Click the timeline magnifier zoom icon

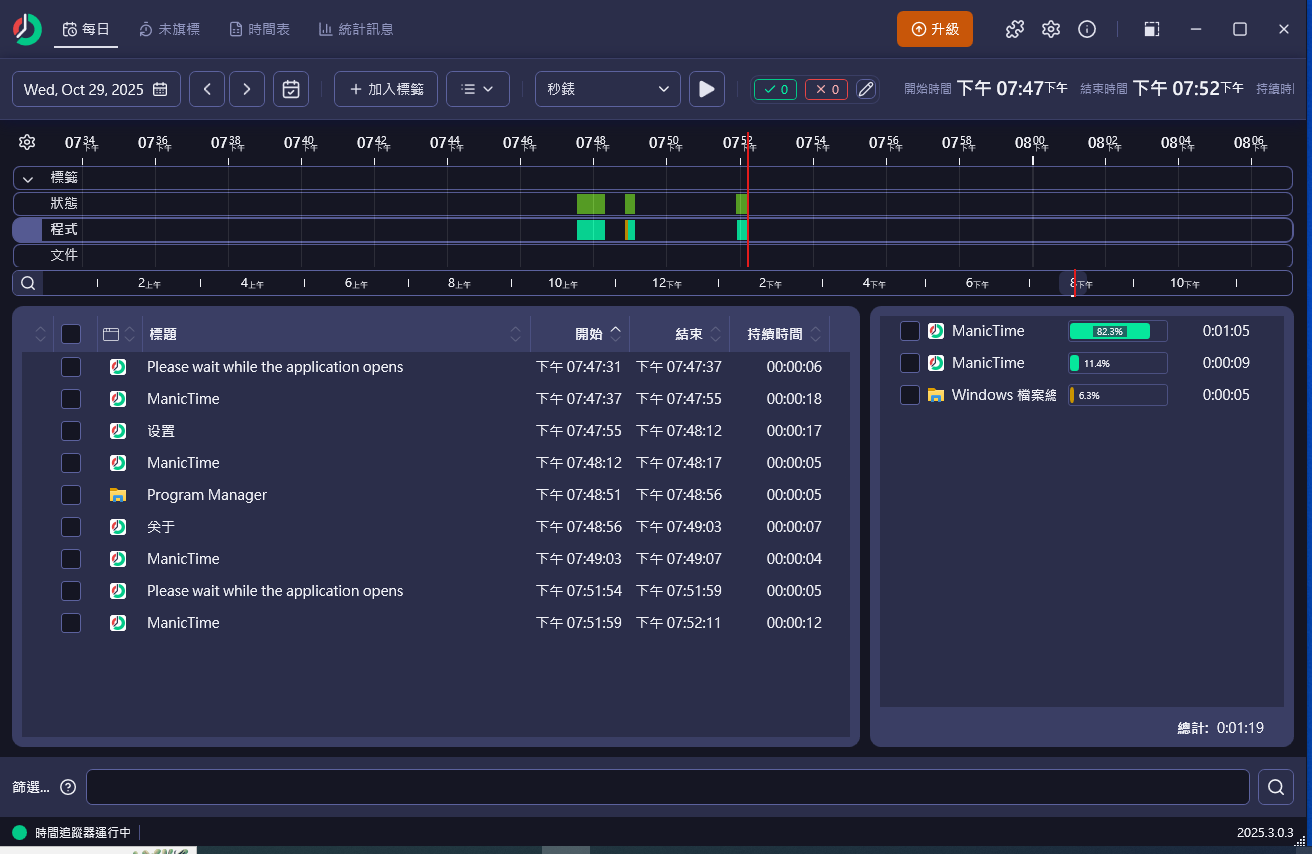tap(28, 283)
